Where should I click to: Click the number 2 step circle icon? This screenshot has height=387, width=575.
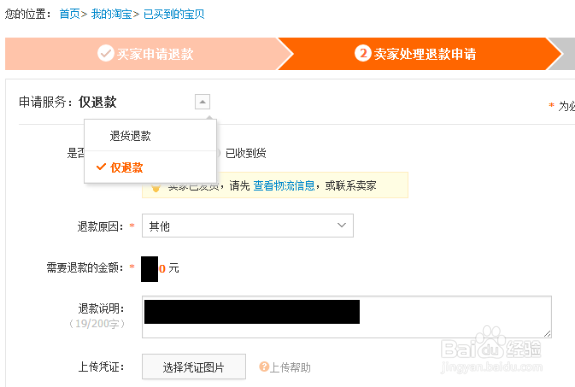coord(363,53)
